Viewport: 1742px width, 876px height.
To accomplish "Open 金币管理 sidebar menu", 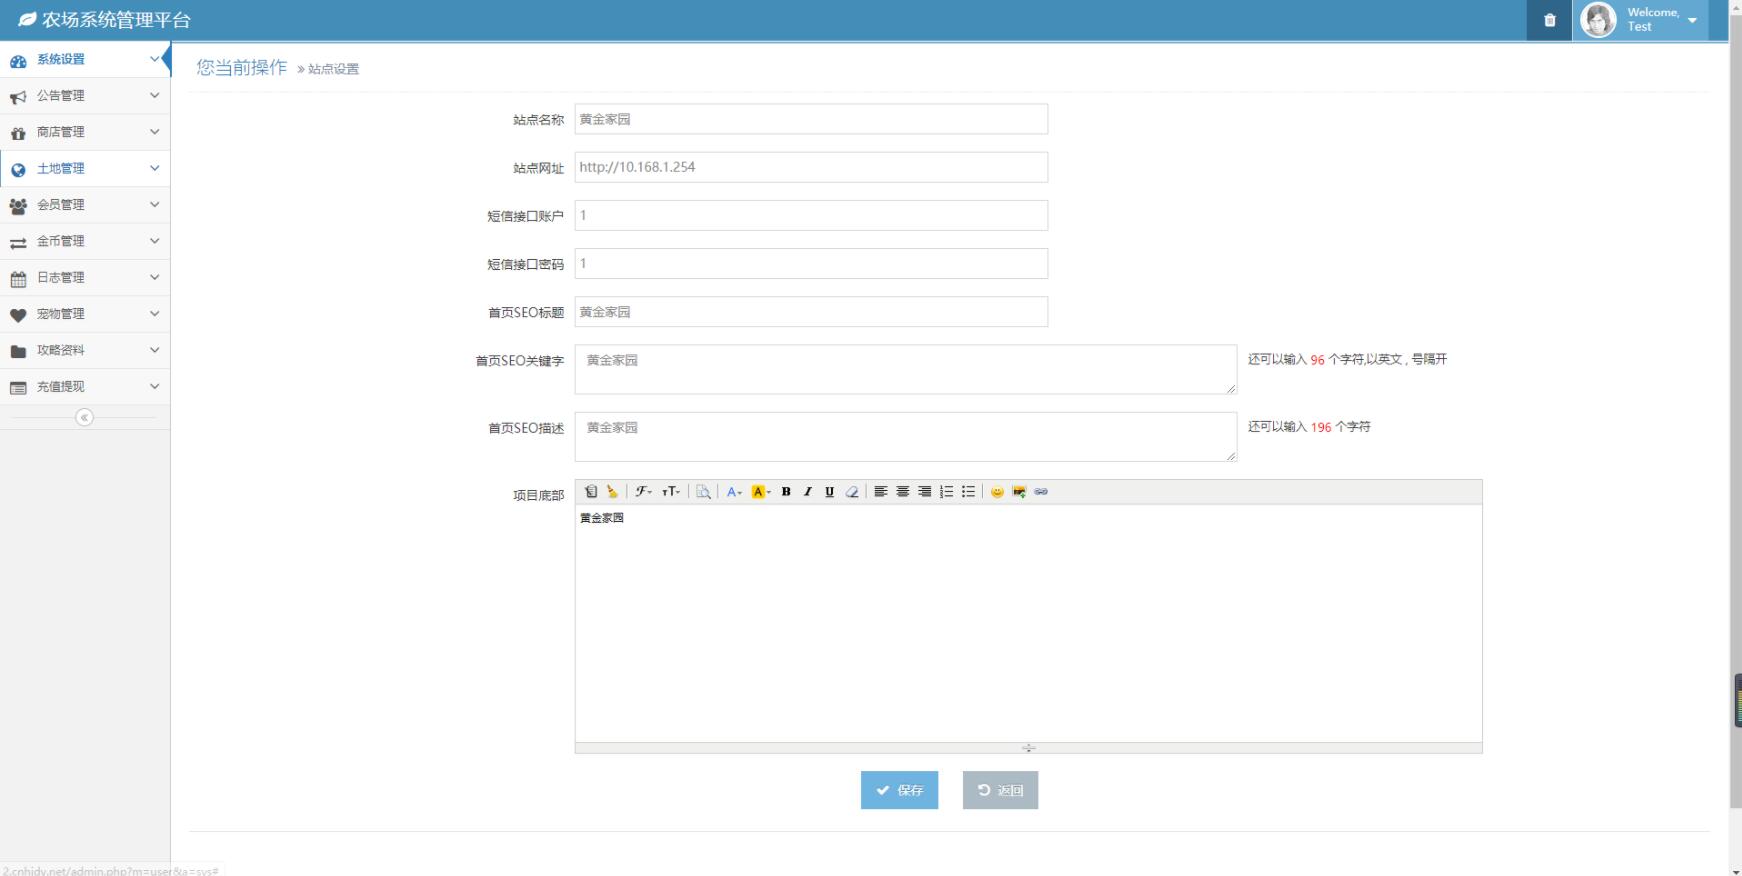I will tap(85, 241).
